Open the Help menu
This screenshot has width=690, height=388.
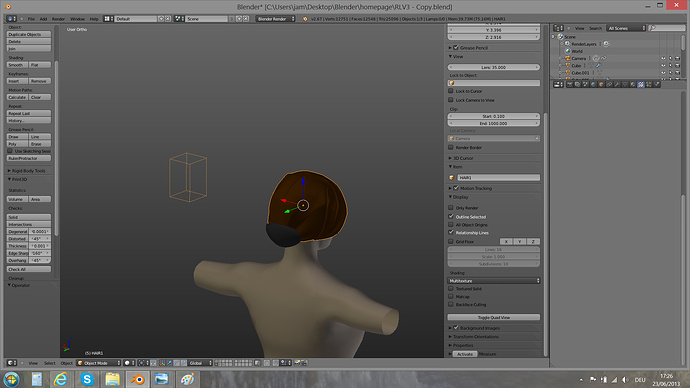[x=94, y=19]
